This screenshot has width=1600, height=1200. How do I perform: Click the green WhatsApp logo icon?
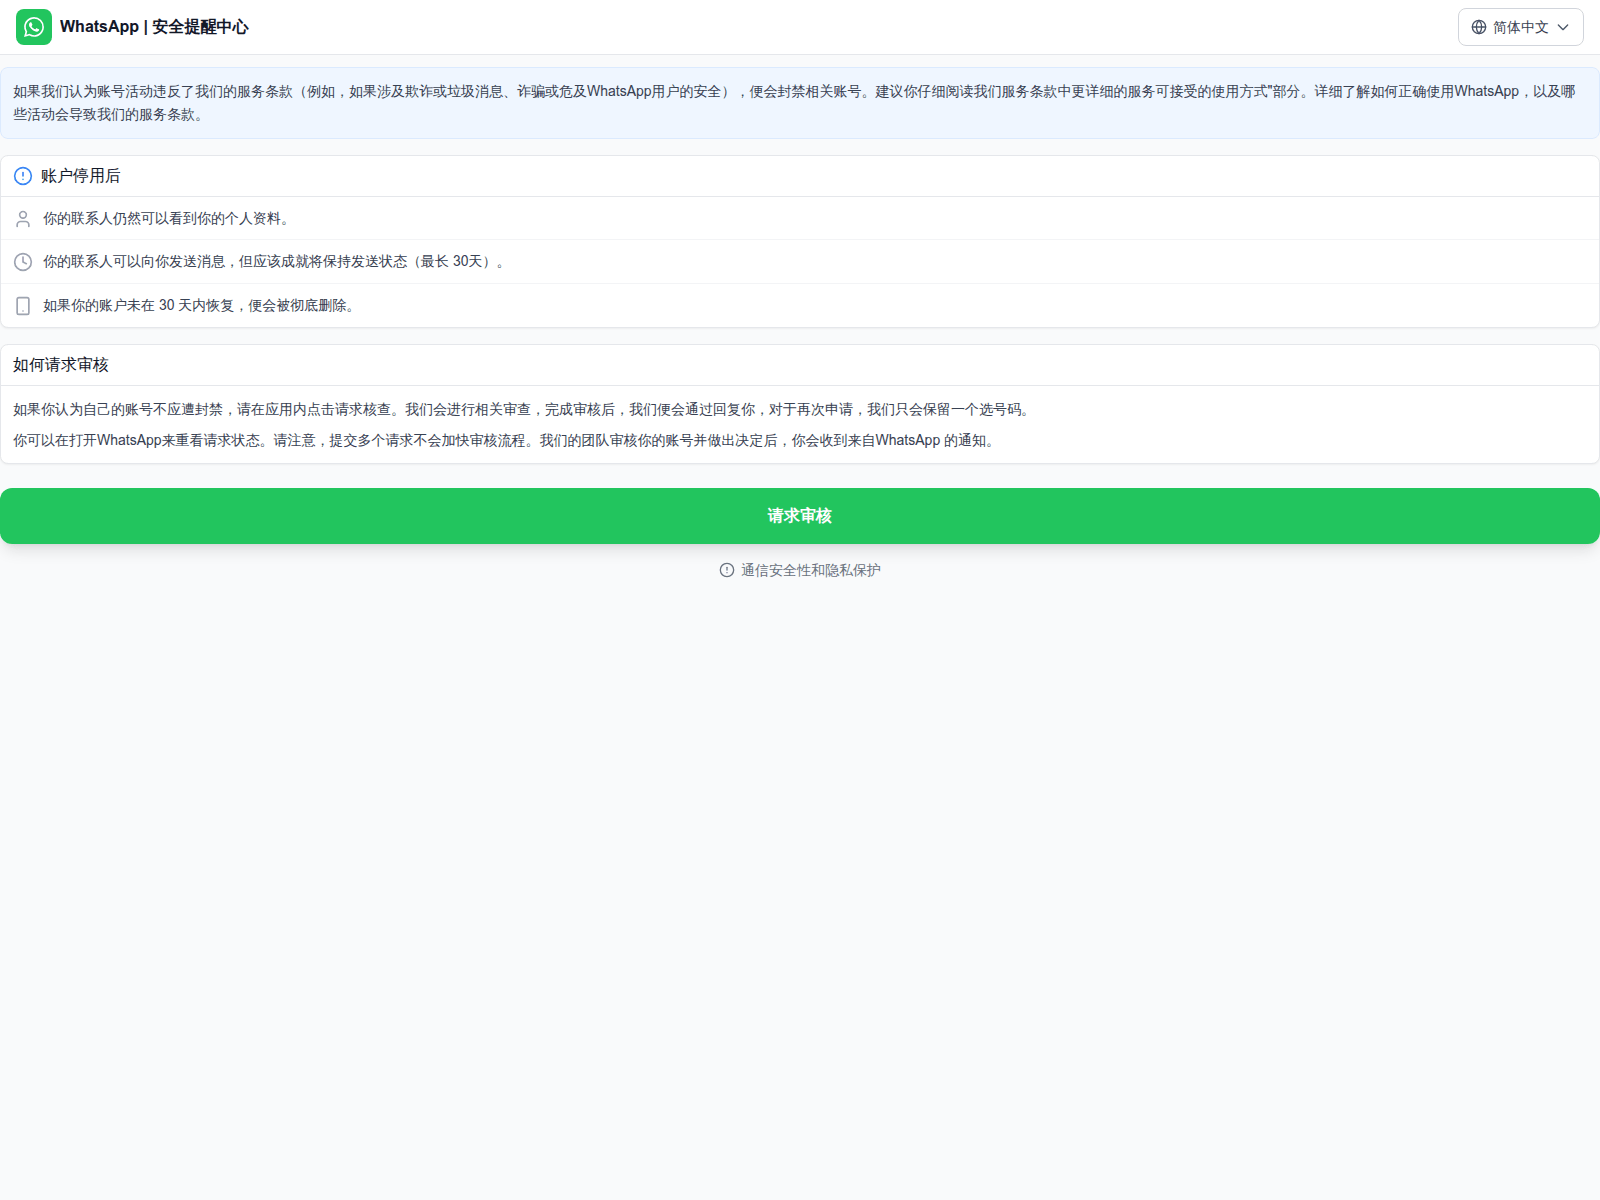[34, 27]
